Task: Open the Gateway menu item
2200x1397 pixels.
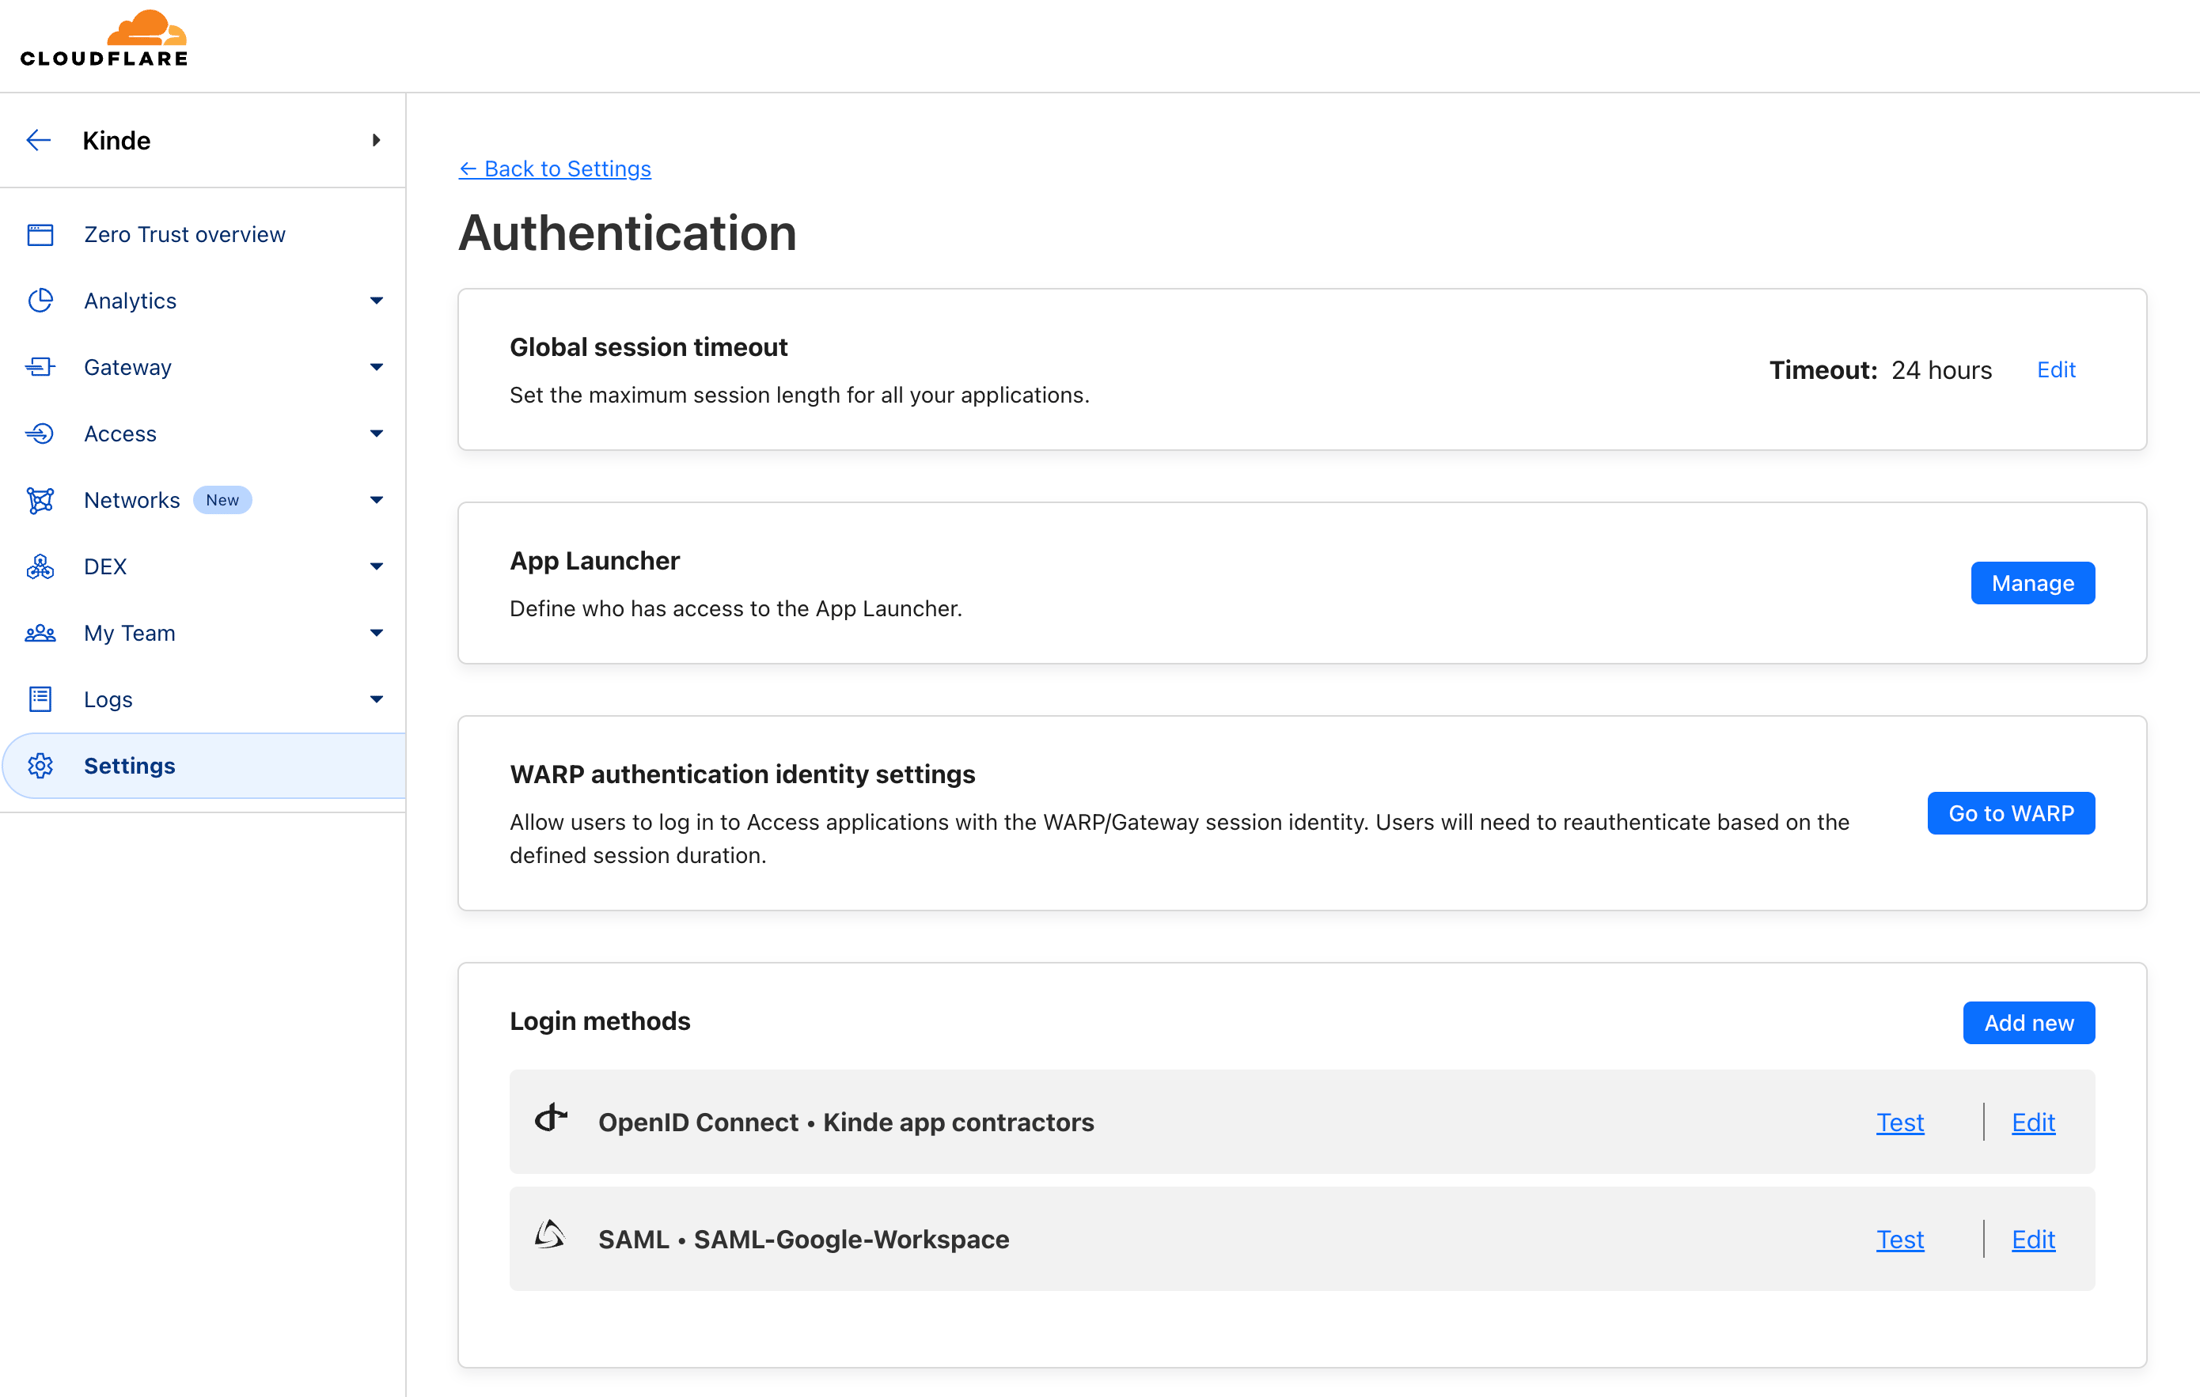Action: click(128, 367)
